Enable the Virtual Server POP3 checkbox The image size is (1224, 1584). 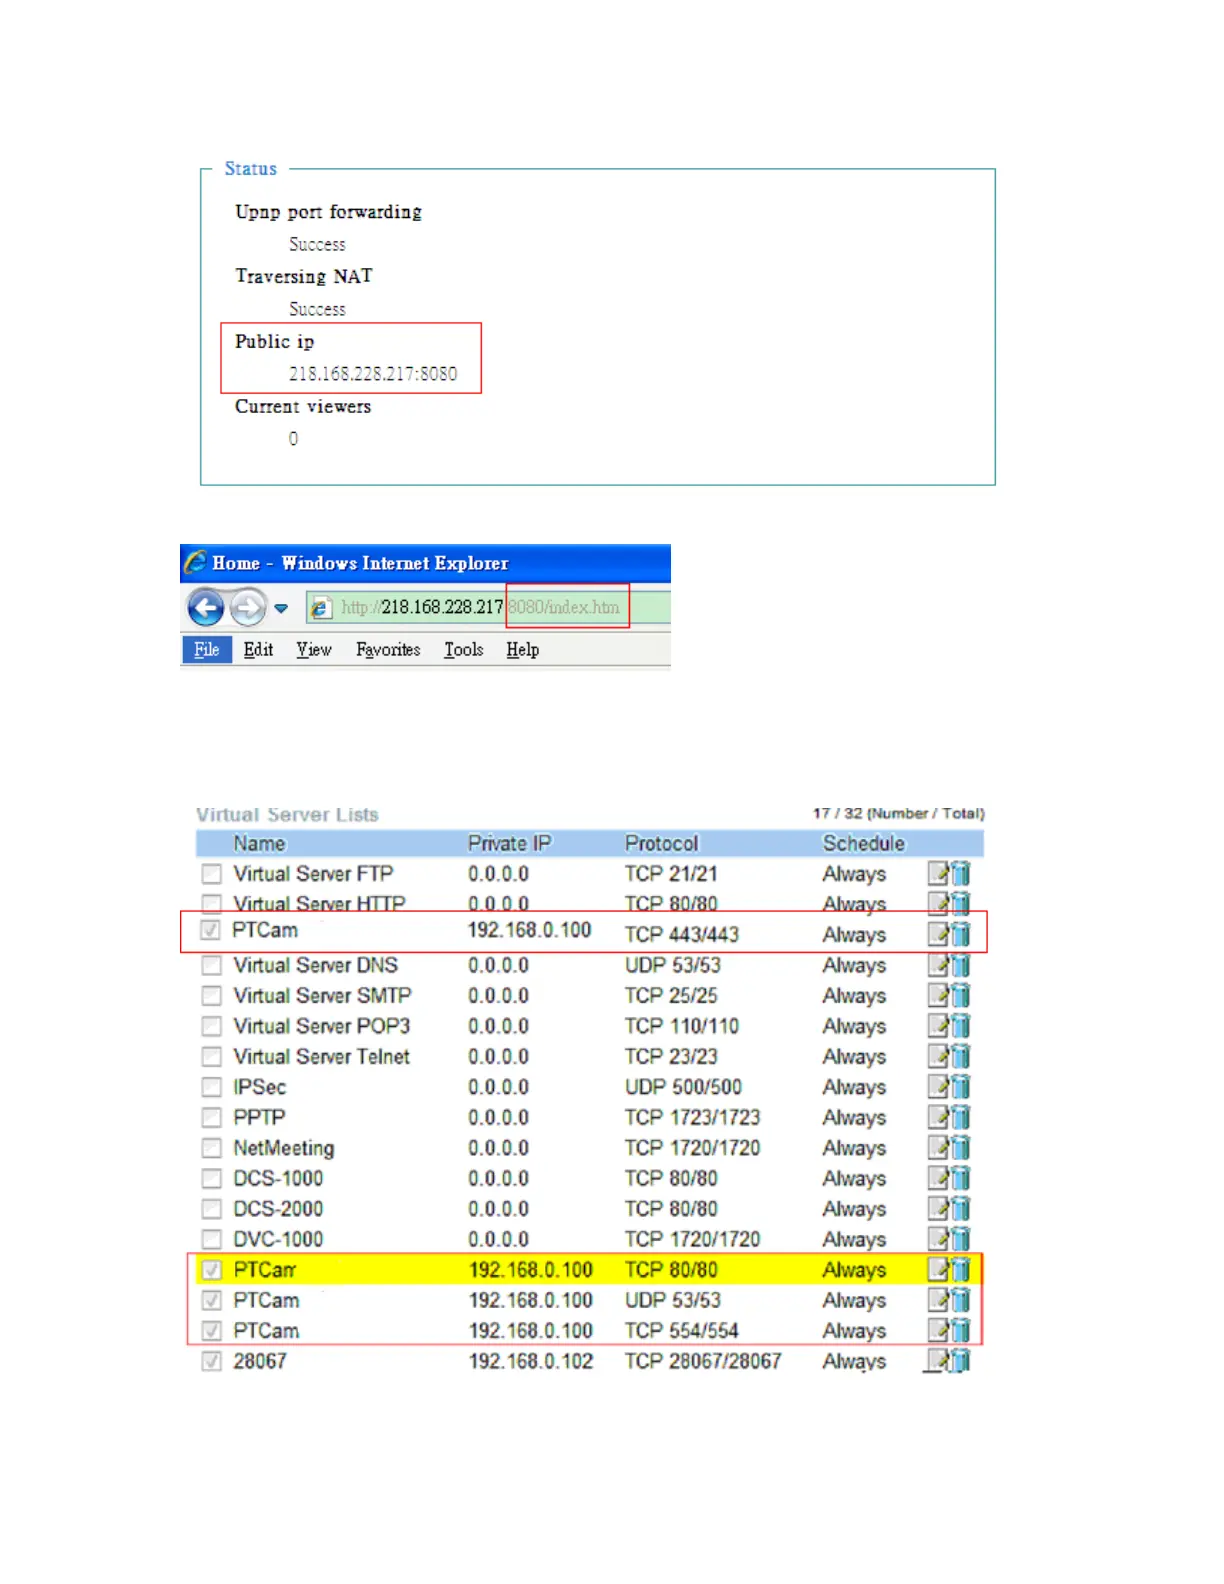(211, 1027)
